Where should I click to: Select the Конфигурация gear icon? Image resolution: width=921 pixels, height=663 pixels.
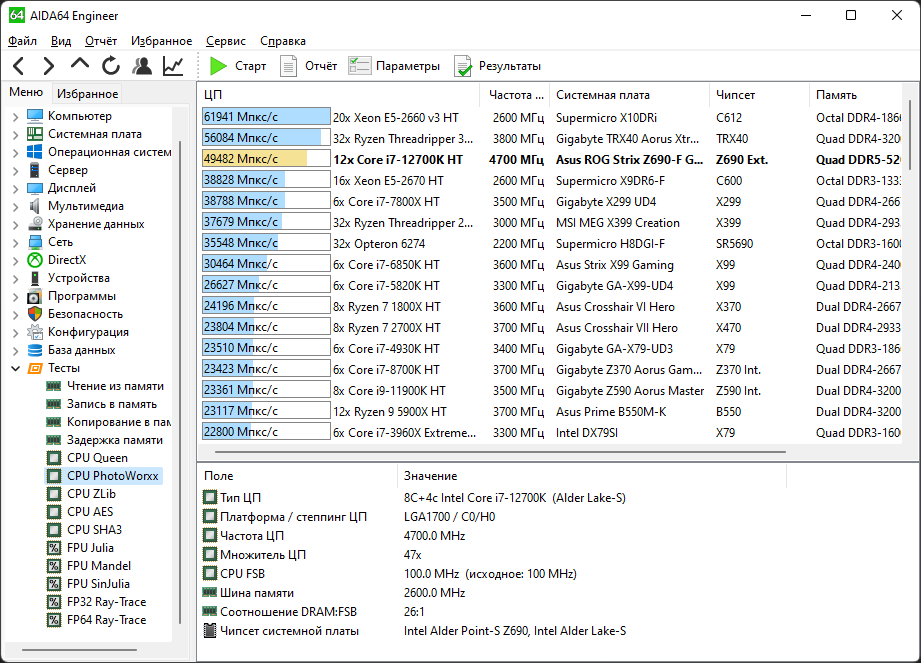[35, 332]
